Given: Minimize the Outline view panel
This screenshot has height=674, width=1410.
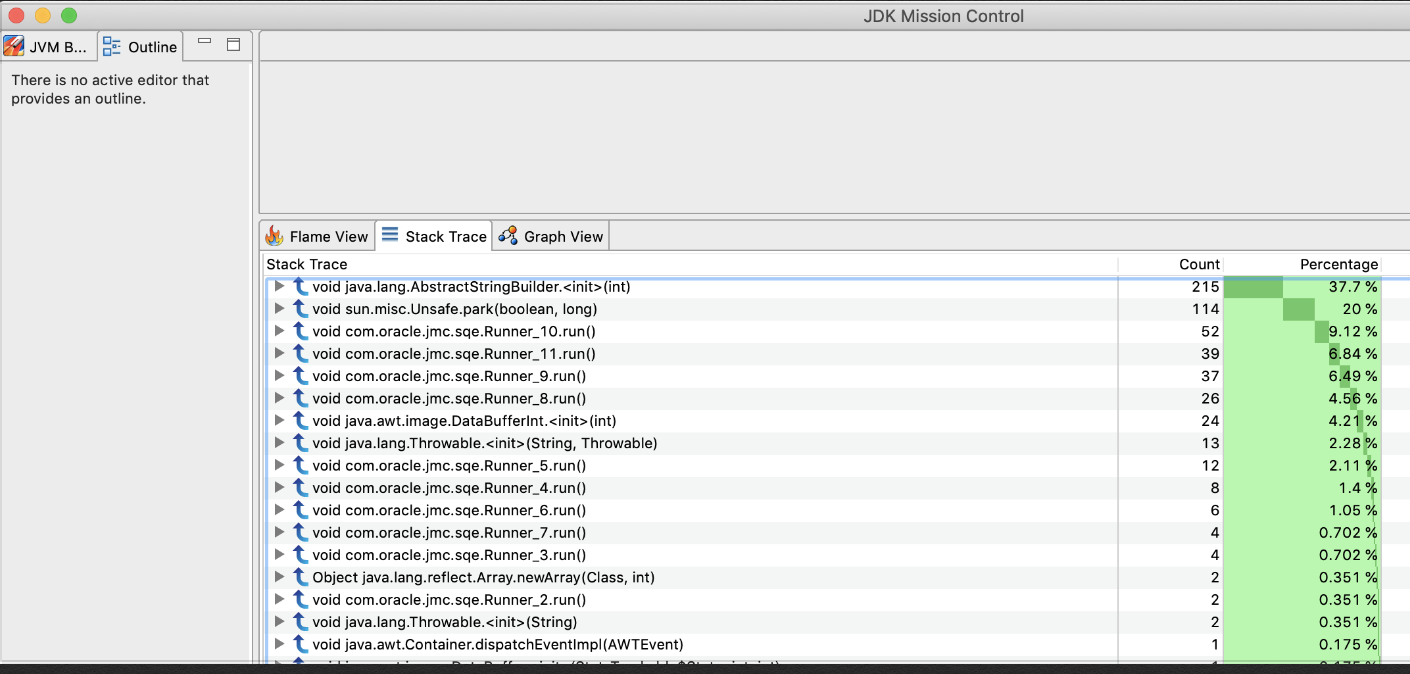Looking at the screenshot, I should point(205,43).
